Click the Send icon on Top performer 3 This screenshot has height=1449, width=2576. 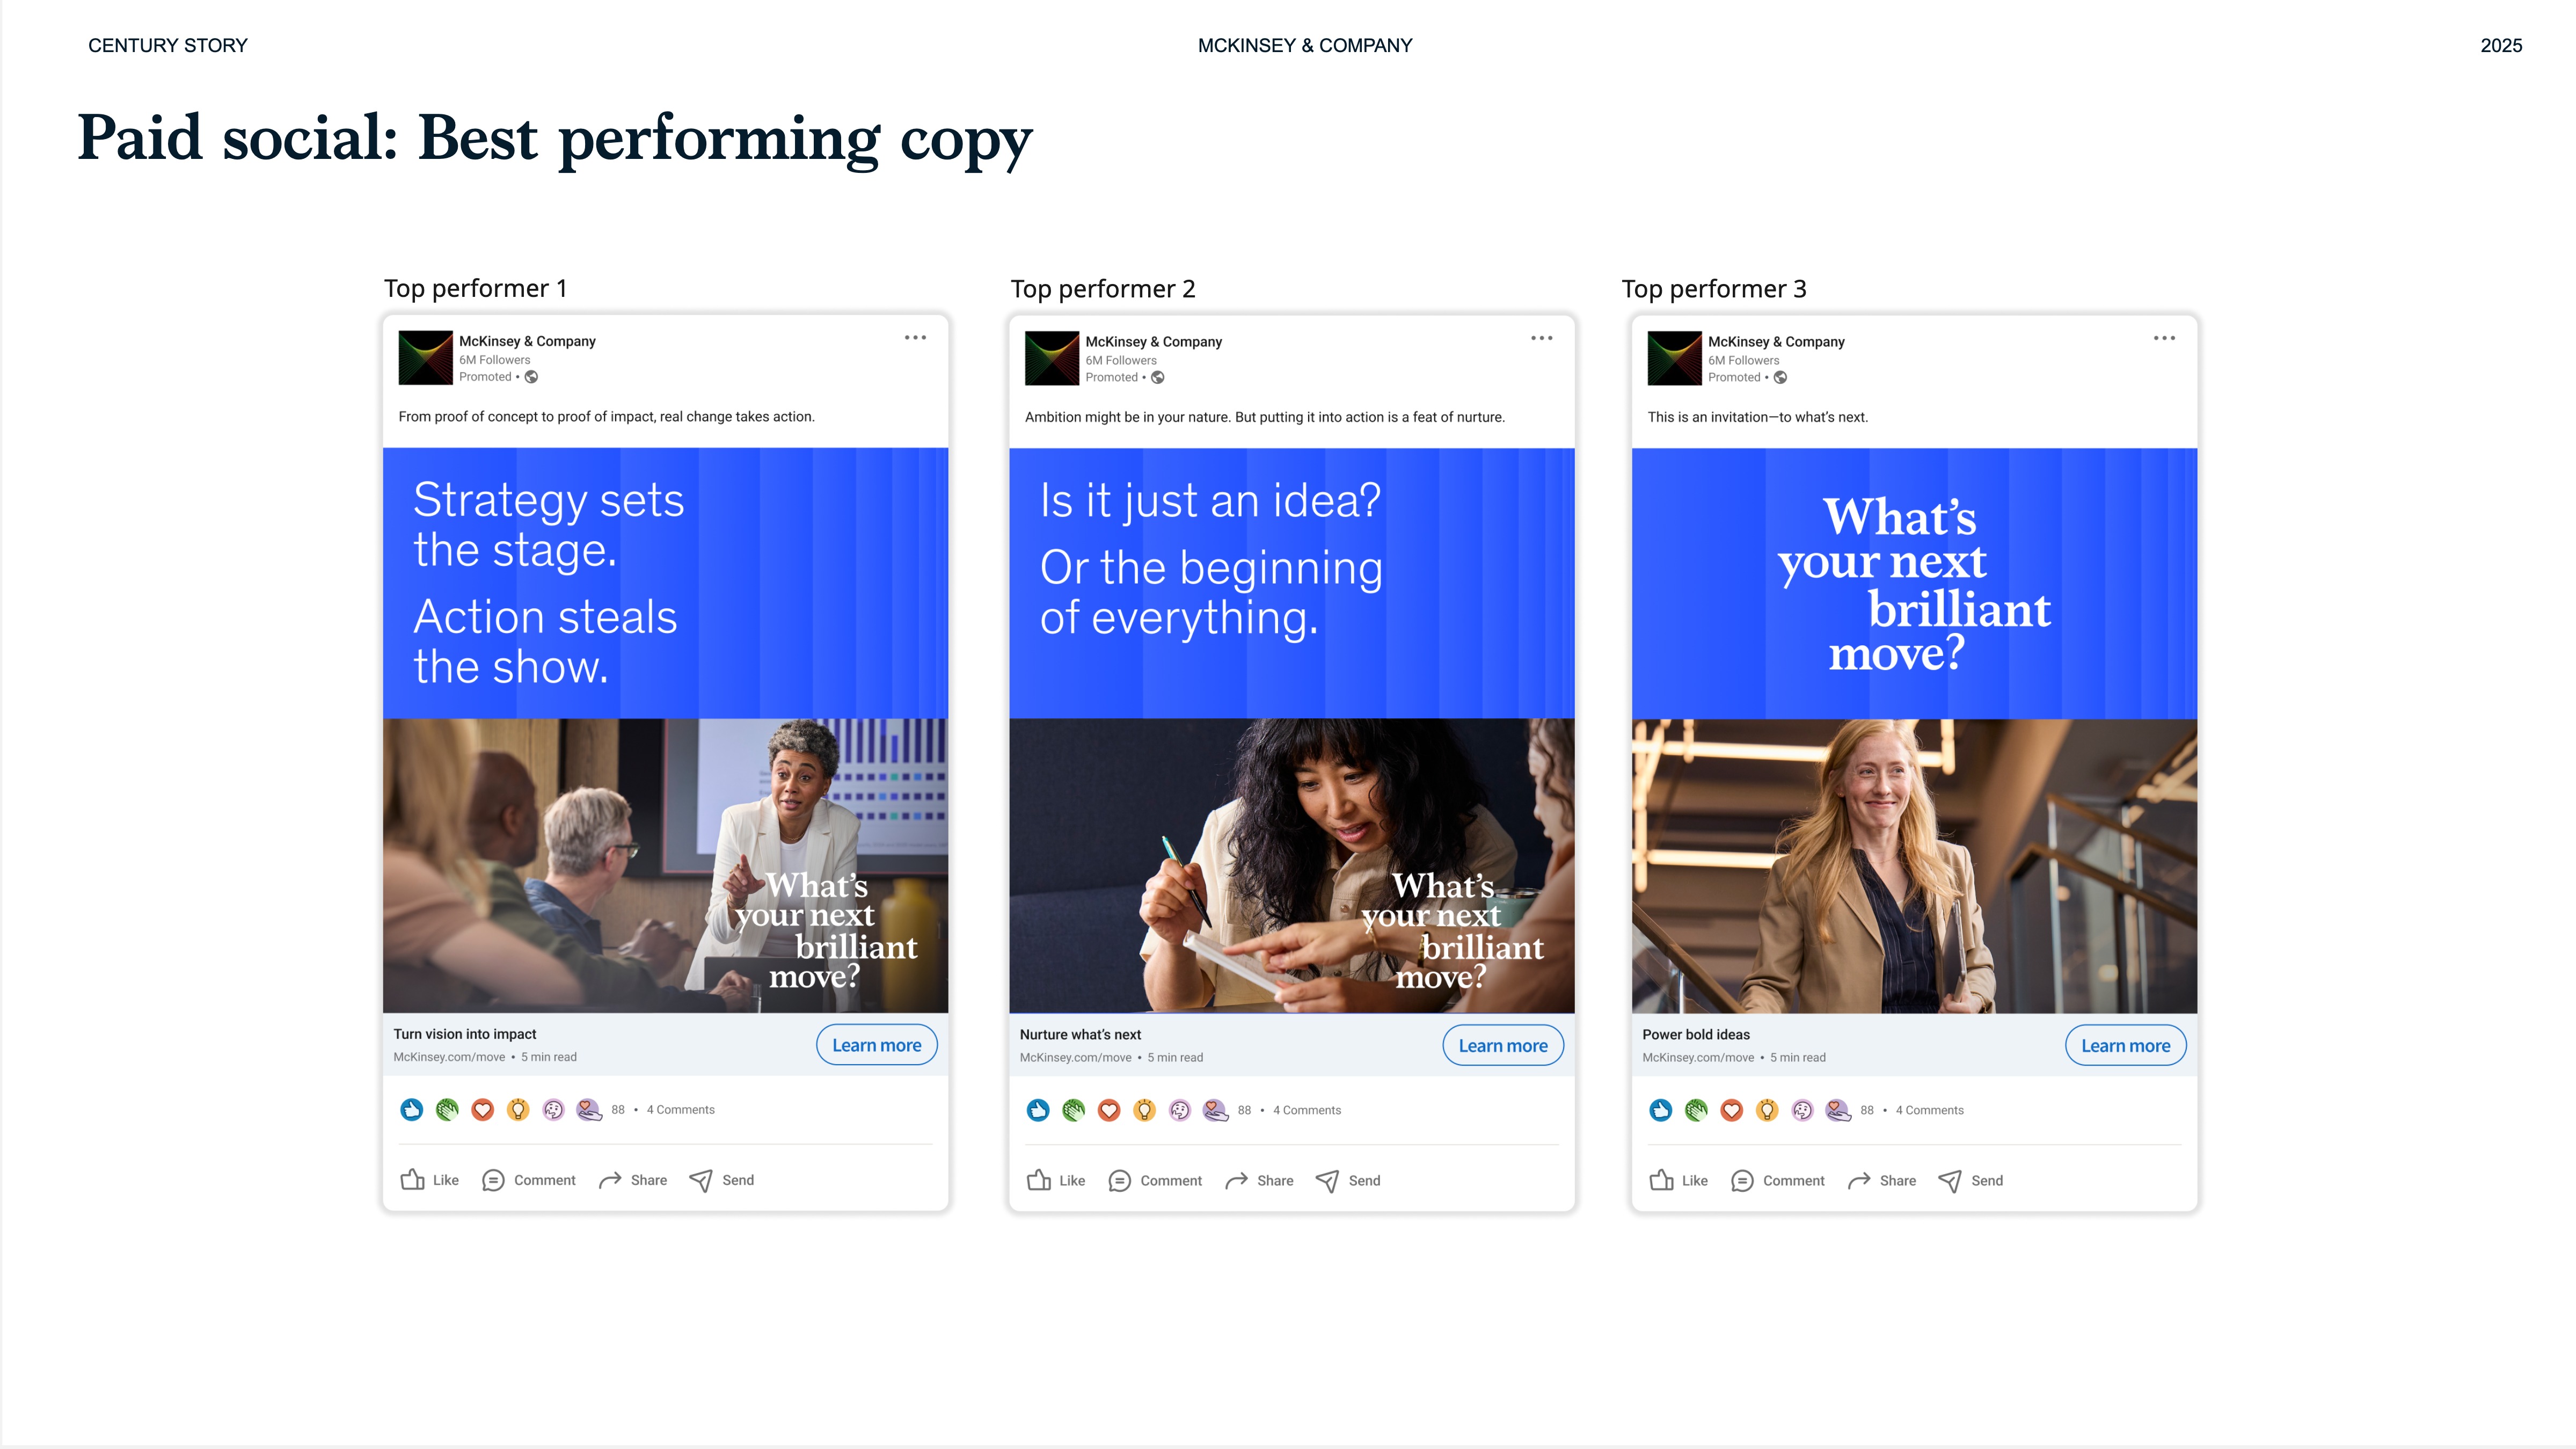(x=1950, y=1181)
